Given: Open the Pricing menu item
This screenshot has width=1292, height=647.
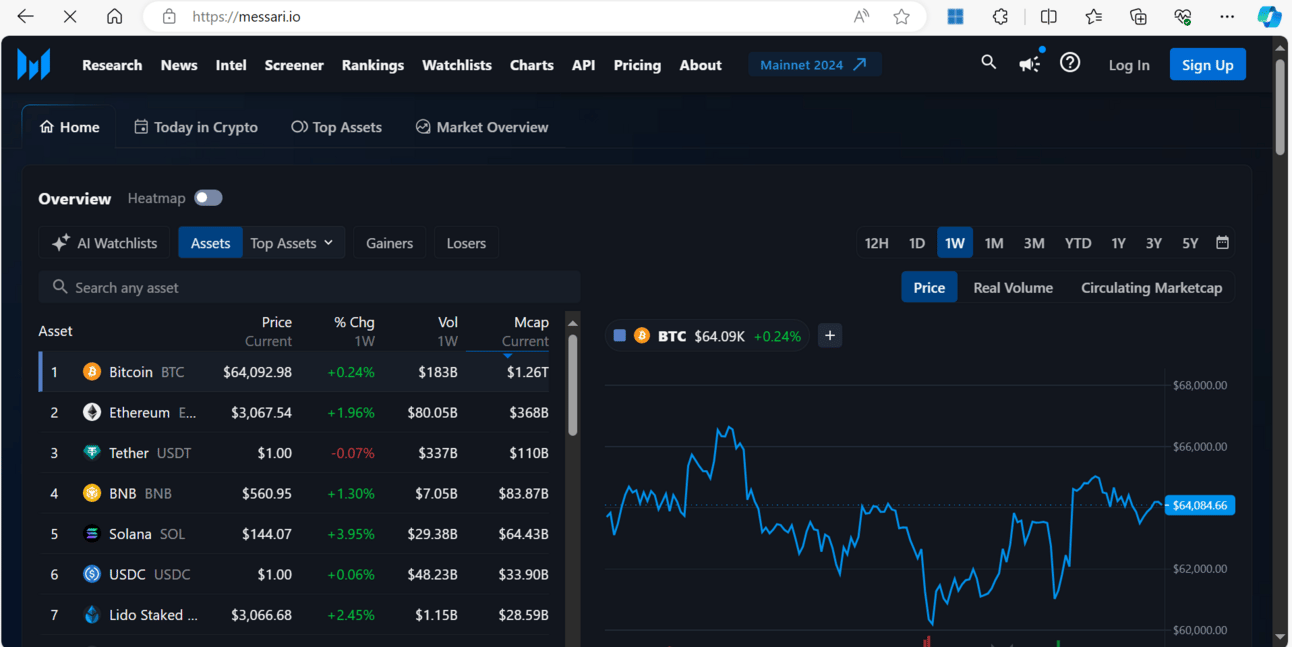Looking at the screenshot, I should [637, 65].
